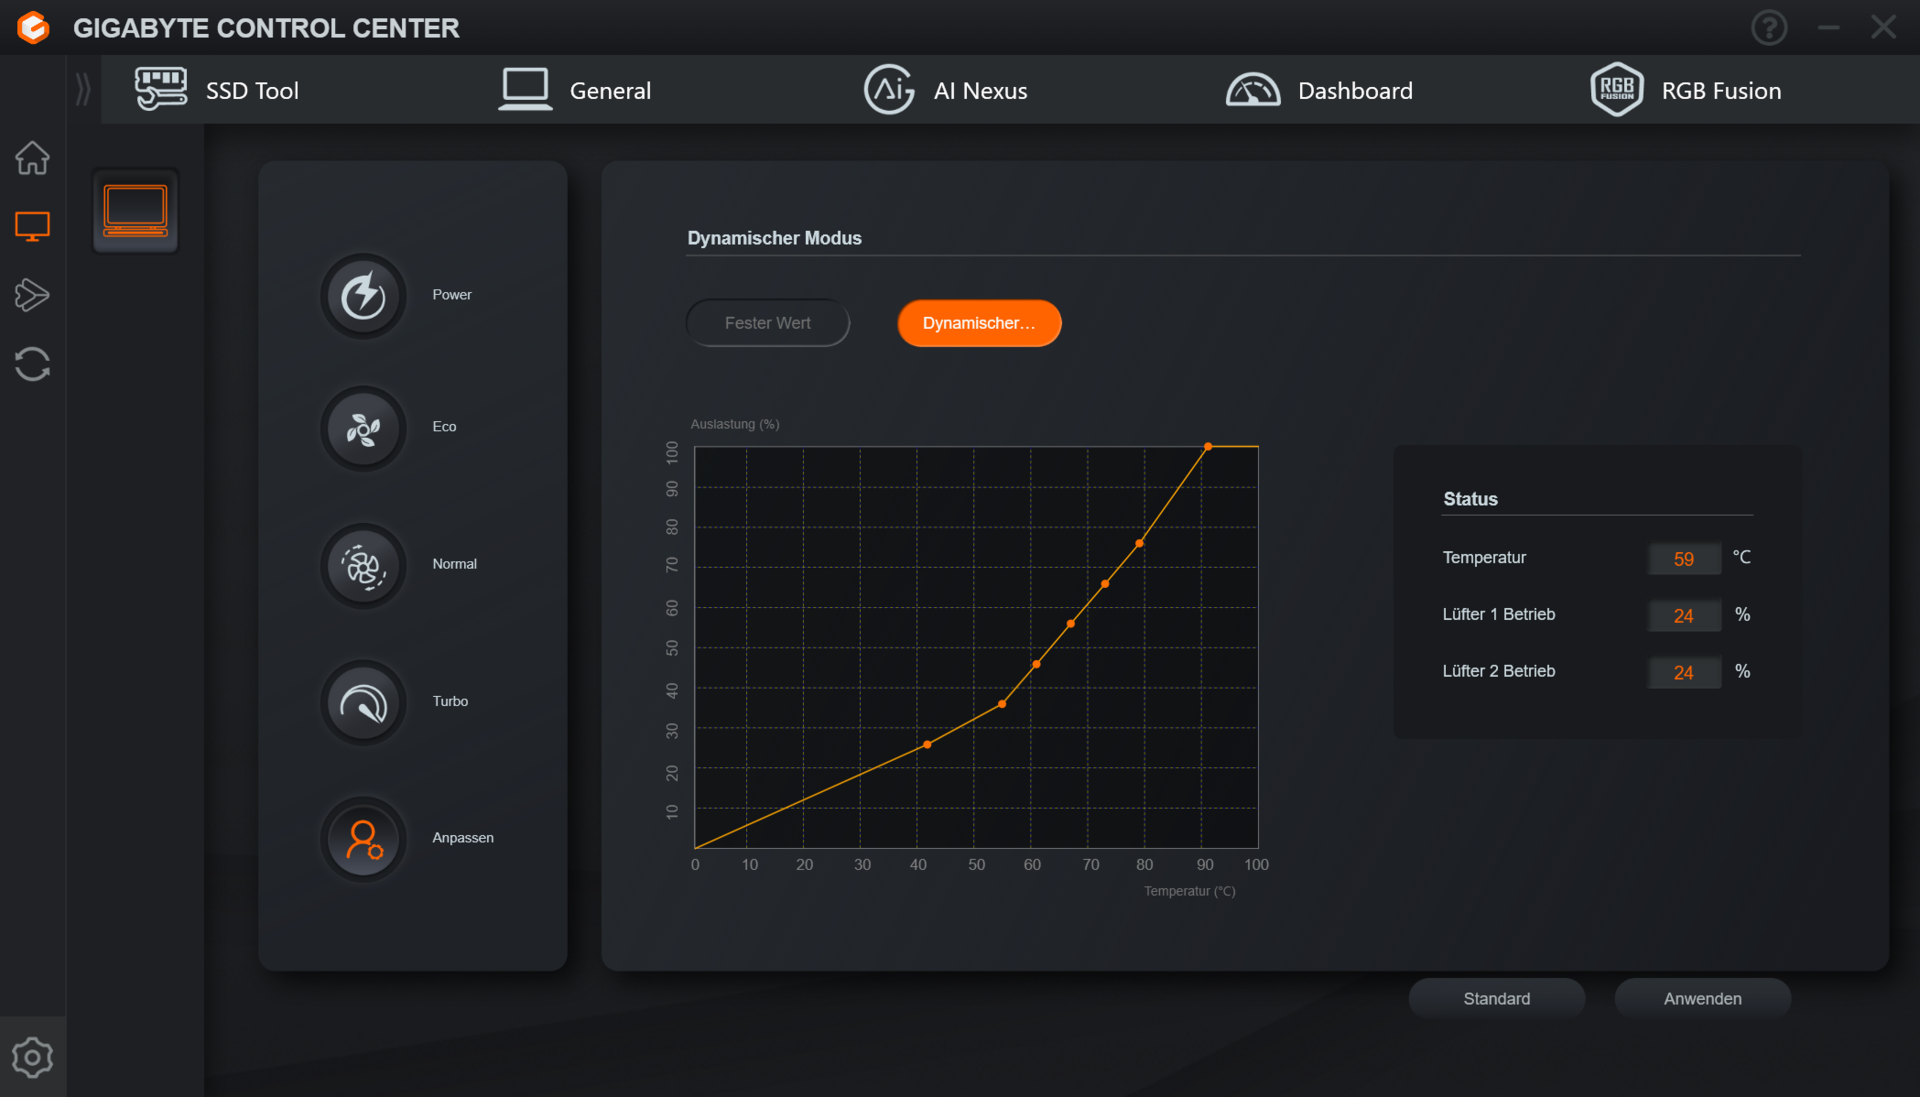Activate the Turbo mode icon
Image resolution: width=1920 pixels, height=1097 pixels.
[x=363, y=703]
